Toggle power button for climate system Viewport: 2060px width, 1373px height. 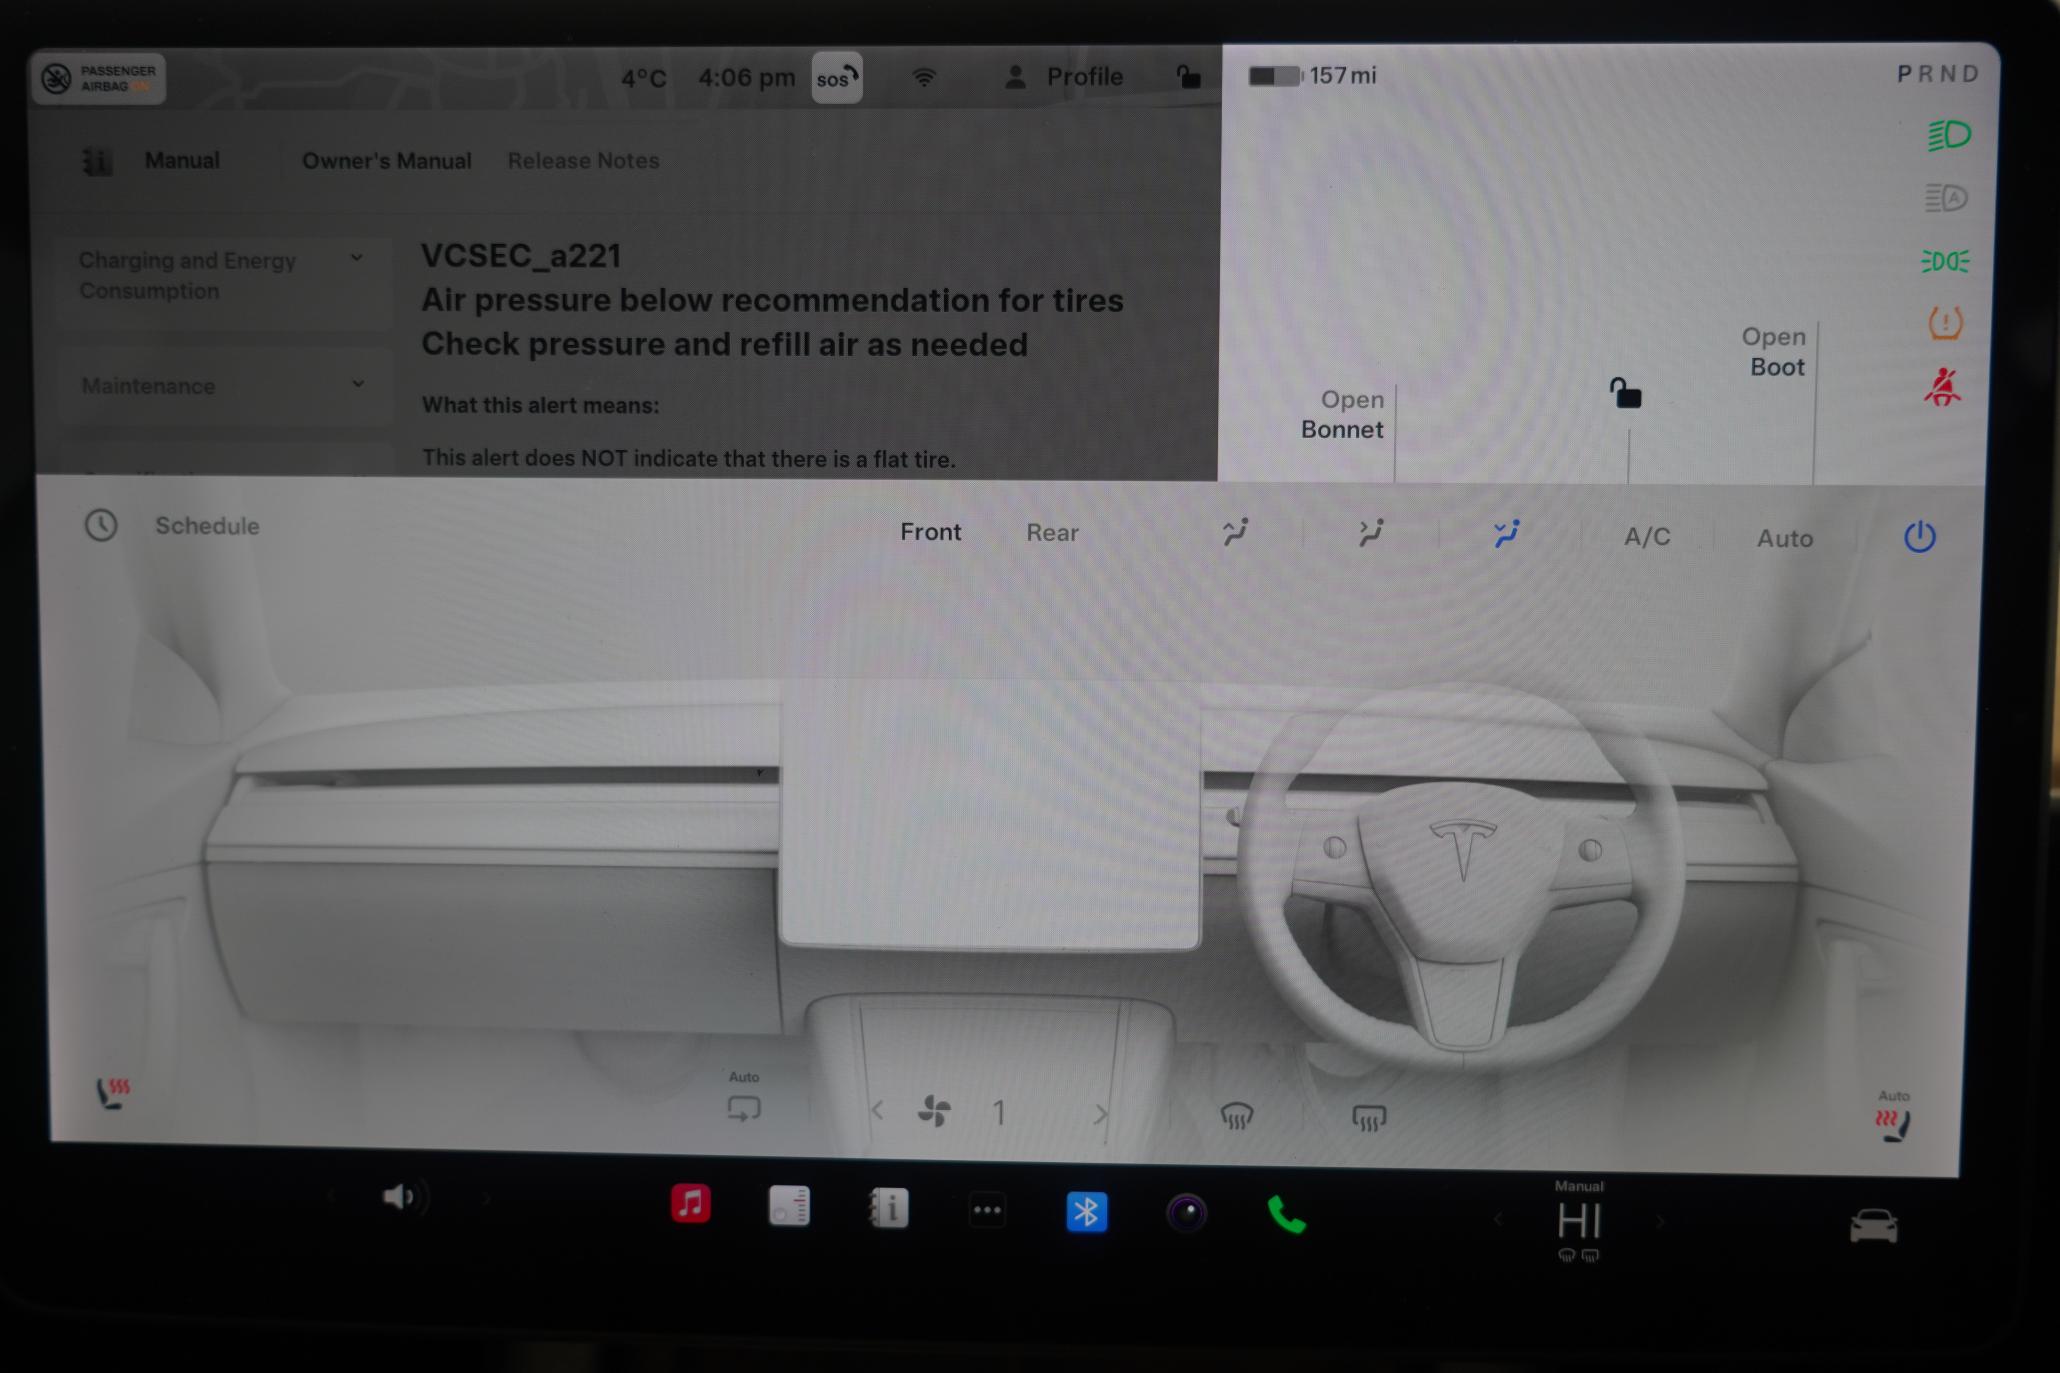[1919, 535]
